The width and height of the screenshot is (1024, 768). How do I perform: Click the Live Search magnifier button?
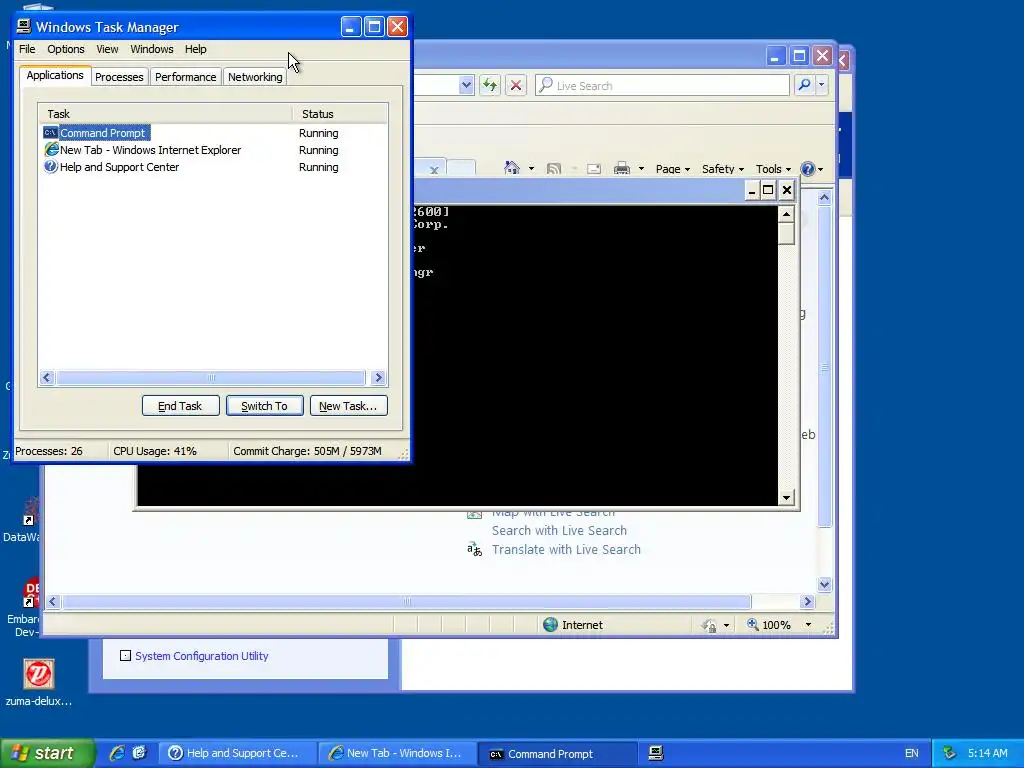pyautogui.click(x=805, y=85)
